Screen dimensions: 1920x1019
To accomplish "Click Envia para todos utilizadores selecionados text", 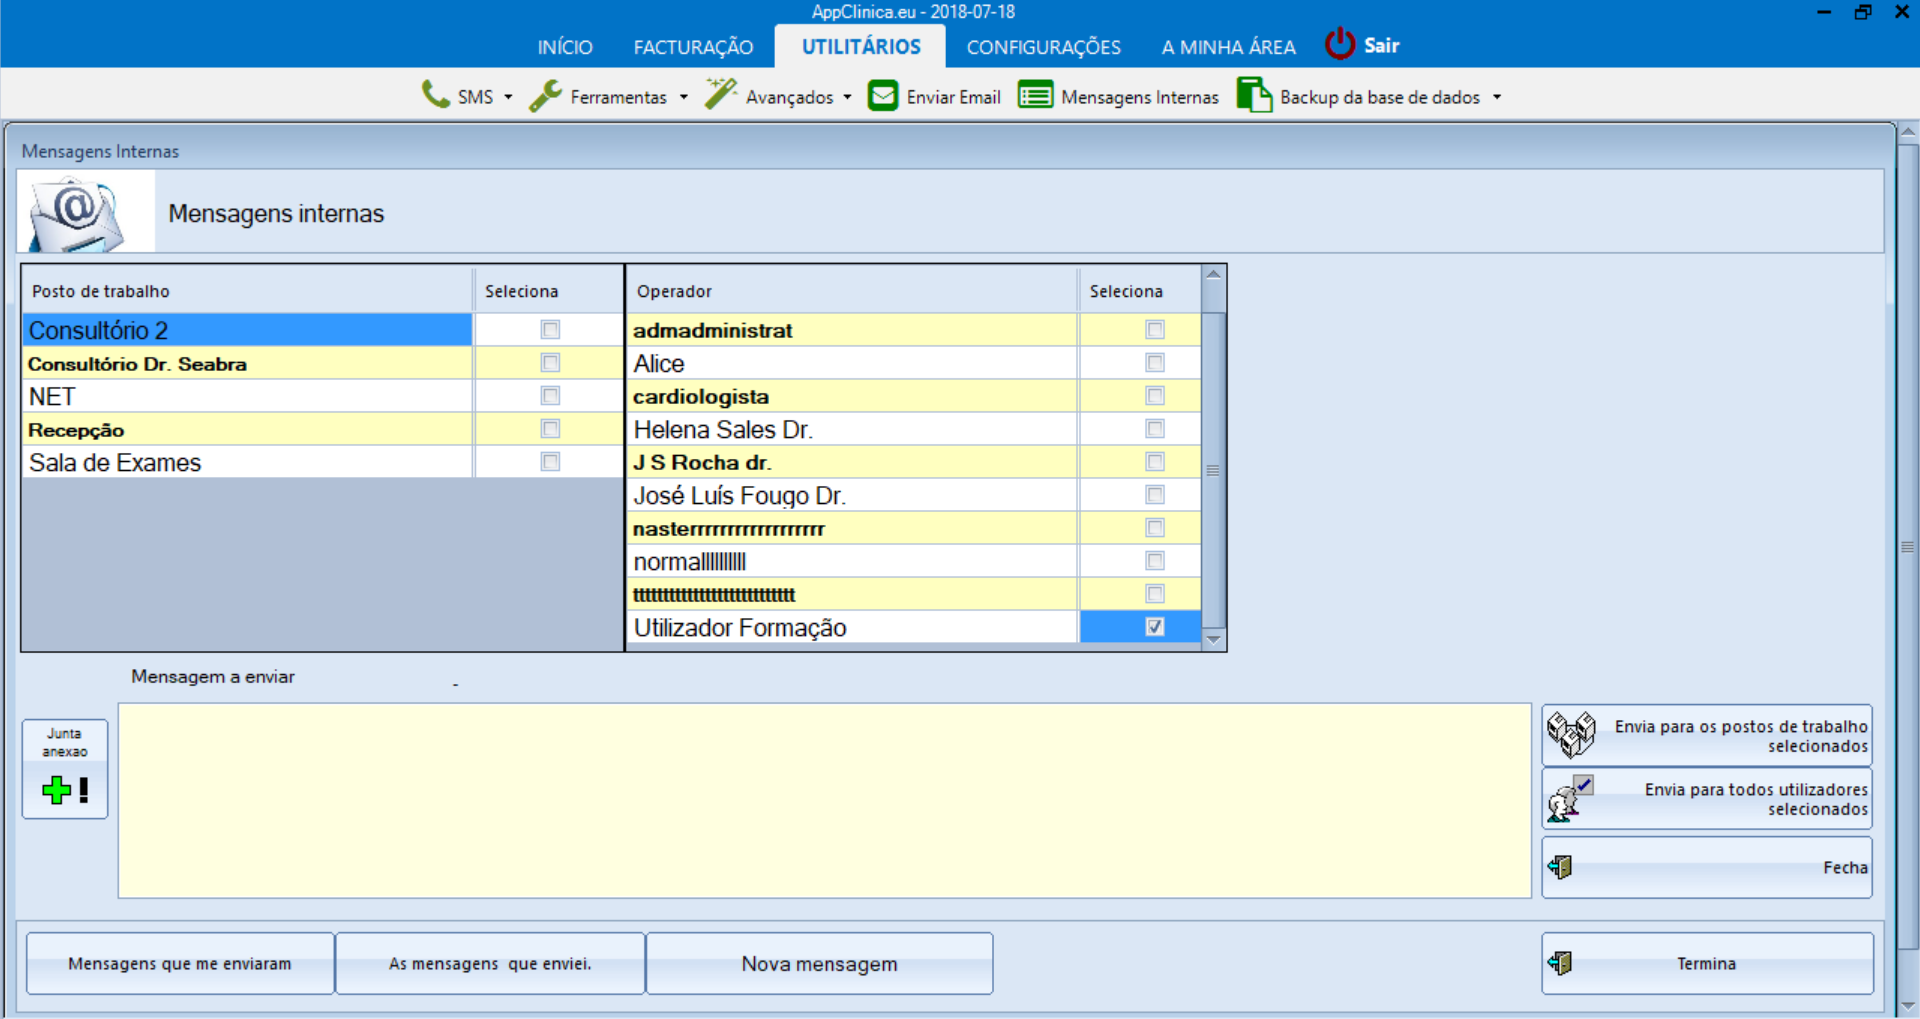I will point(1756,799).
